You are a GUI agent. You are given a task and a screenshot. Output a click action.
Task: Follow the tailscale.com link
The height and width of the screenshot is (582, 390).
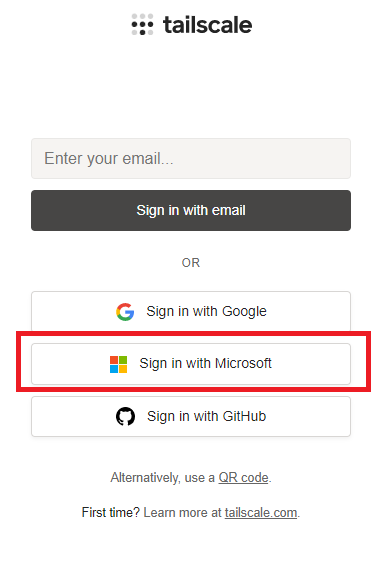coord(261,513)
